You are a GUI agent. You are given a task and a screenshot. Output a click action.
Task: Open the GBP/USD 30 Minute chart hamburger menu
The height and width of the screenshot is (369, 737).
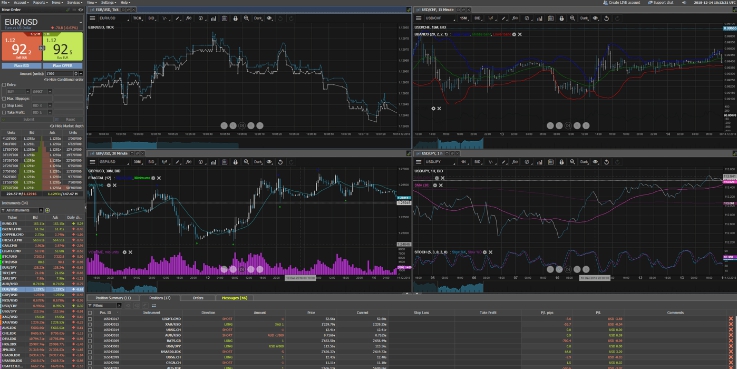[x=93, y=162]
